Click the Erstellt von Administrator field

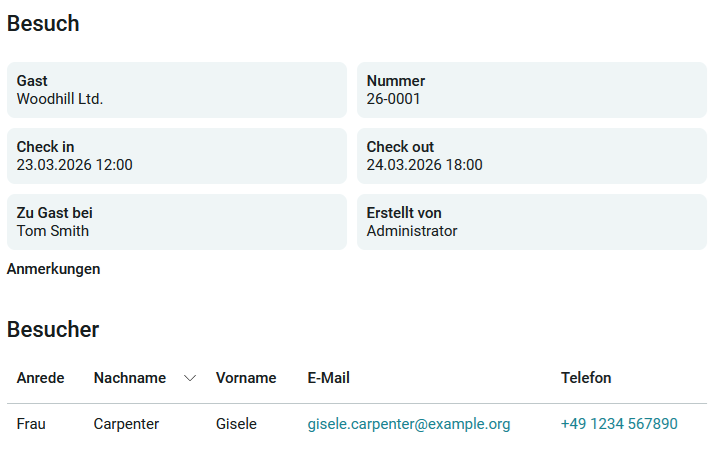coord(531,222)
